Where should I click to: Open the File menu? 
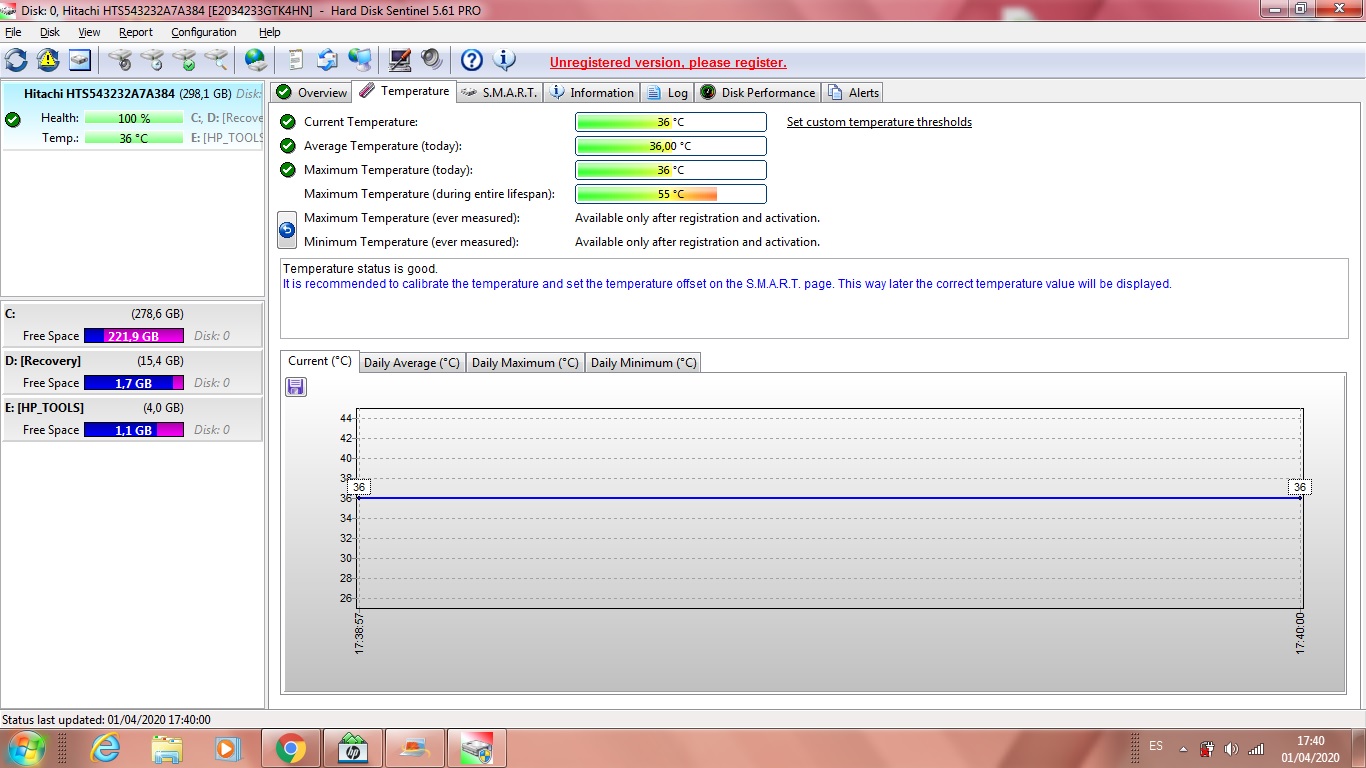click(x=13, y=32)
